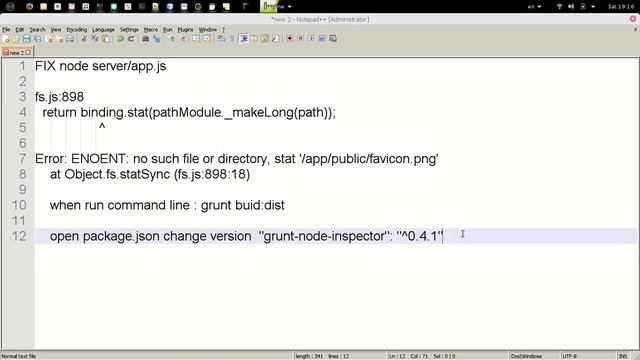Zoom in using the toolbar icon

pyautogui.click(x=172, y=39)
